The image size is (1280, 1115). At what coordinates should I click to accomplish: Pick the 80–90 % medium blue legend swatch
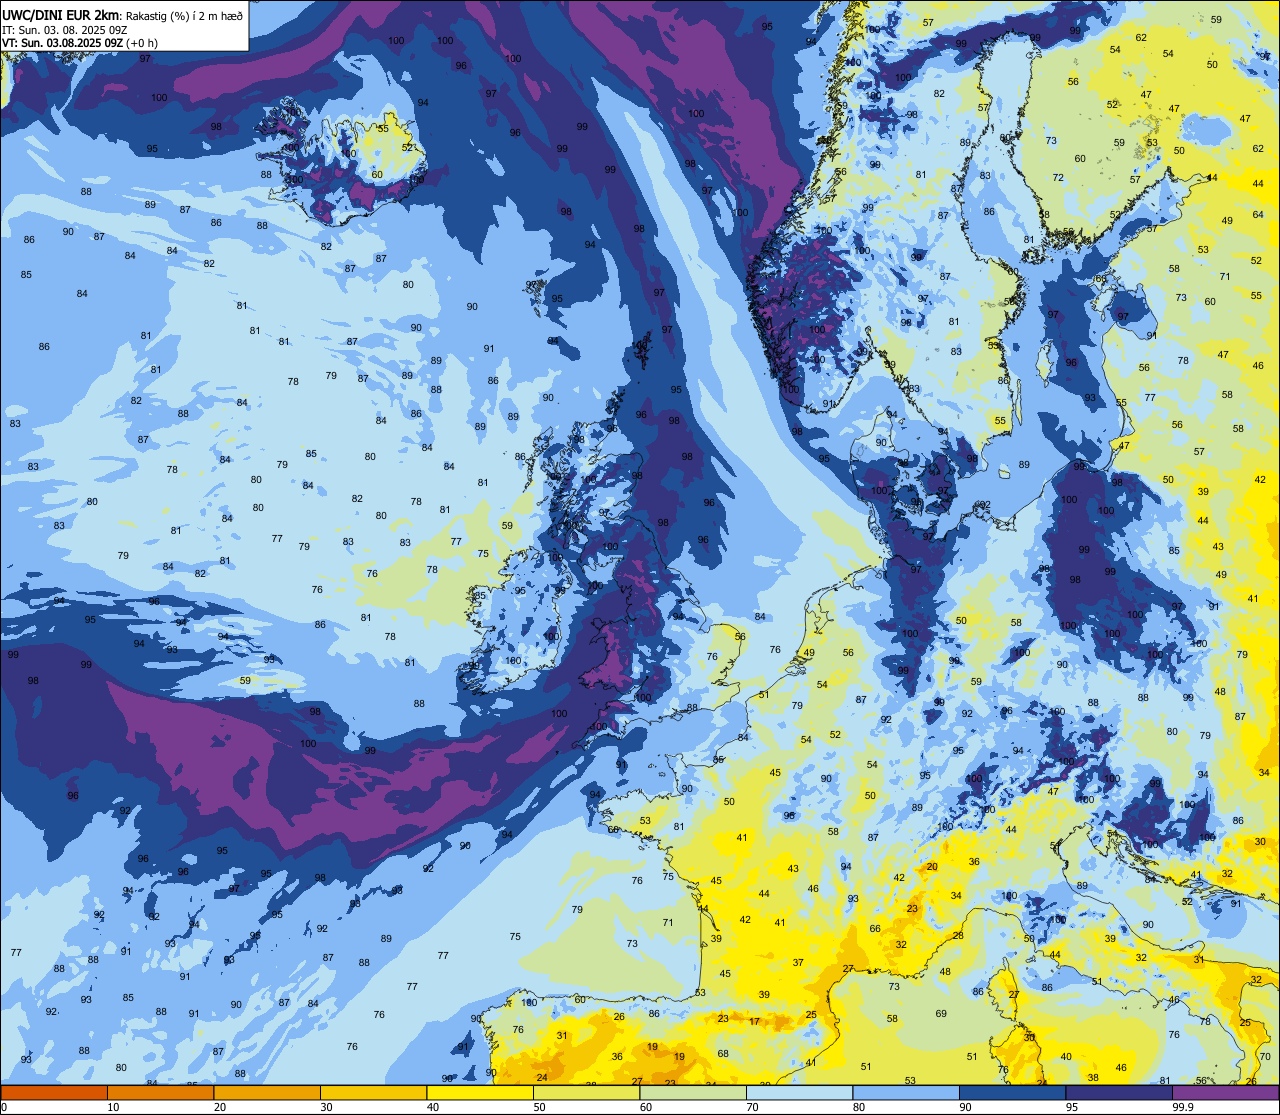(905, 1092)
